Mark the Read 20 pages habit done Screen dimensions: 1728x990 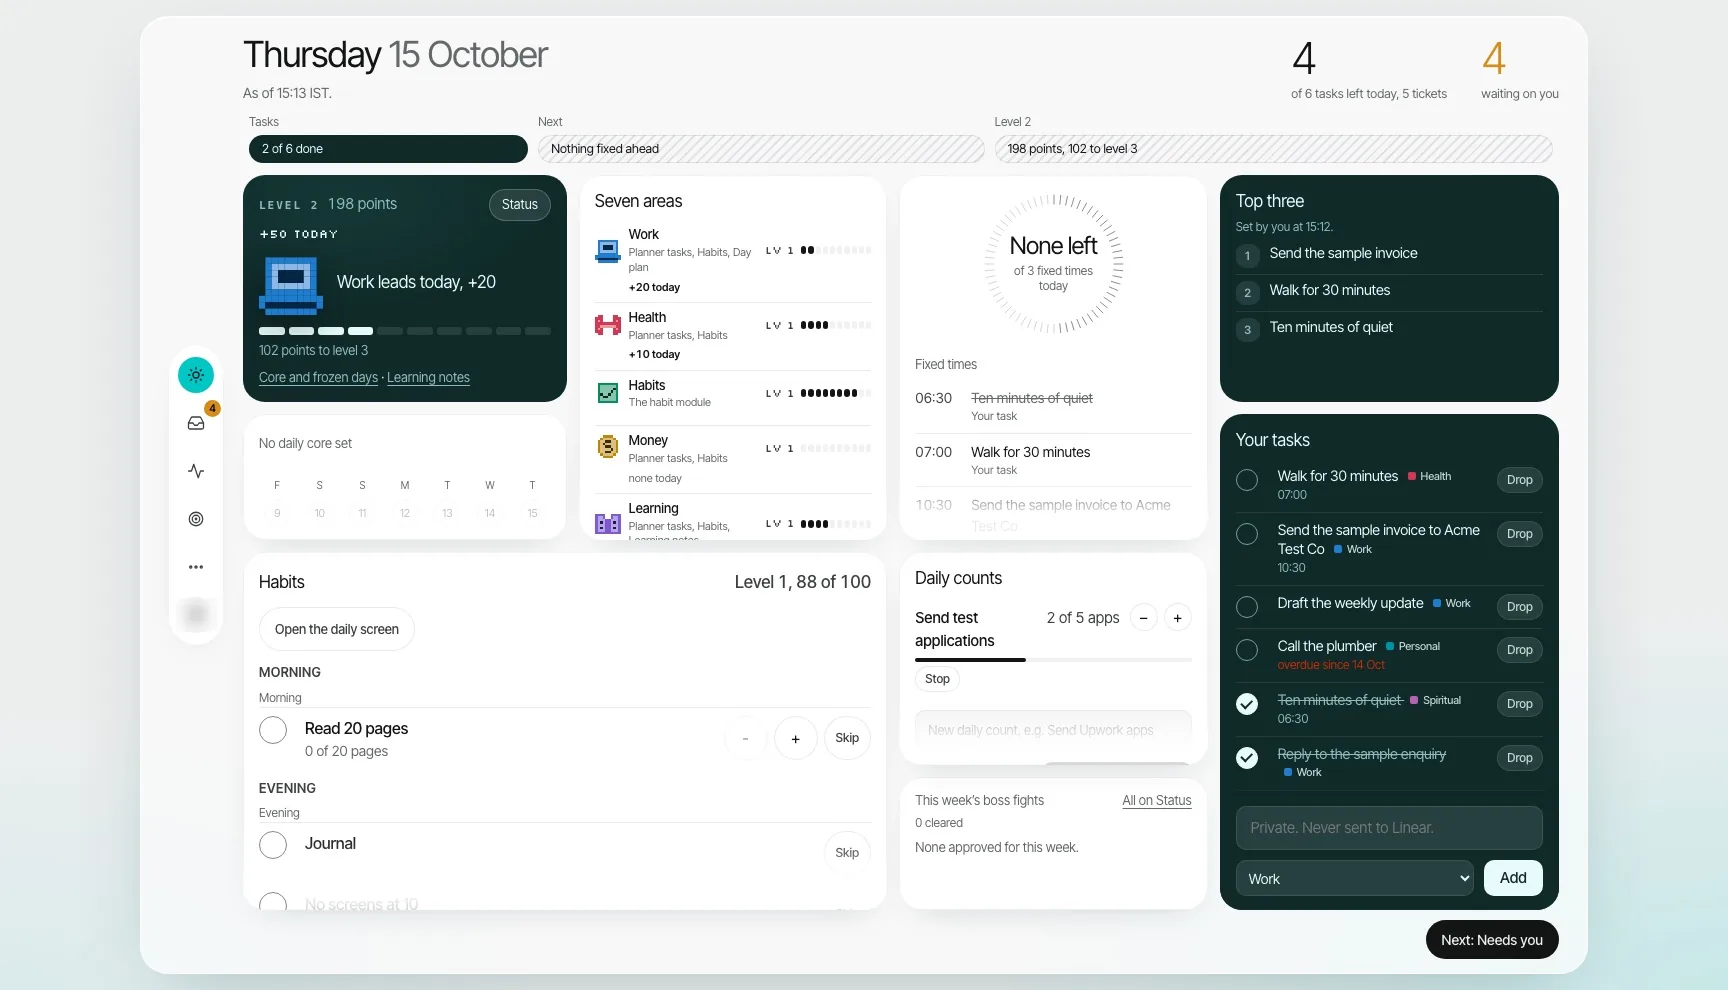coord(273,730)
